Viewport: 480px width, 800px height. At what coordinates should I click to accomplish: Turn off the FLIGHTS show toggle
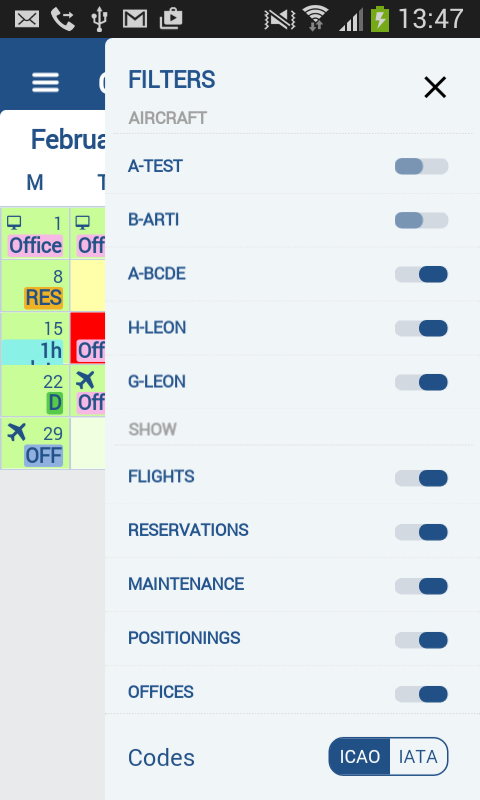pos(421,478)
